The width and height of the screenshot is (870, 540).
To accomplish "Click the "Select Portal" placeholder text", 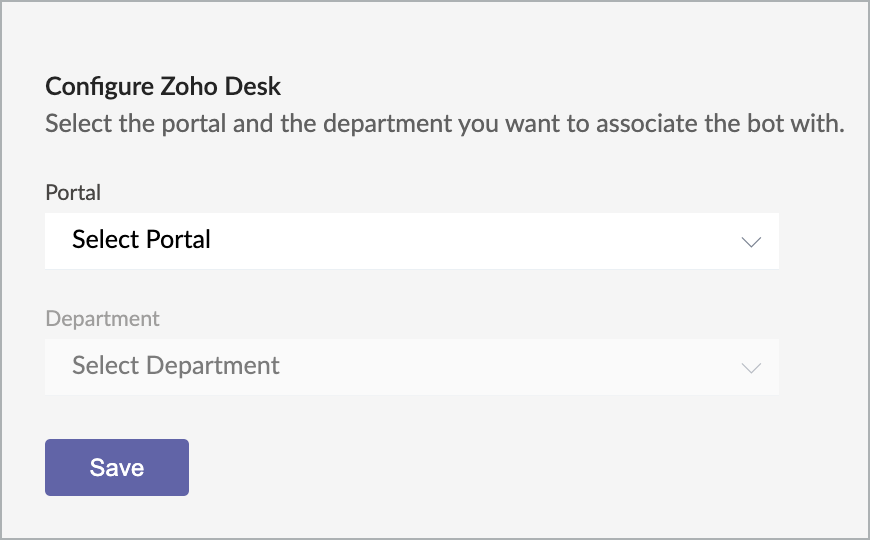I will click(141, 240).
